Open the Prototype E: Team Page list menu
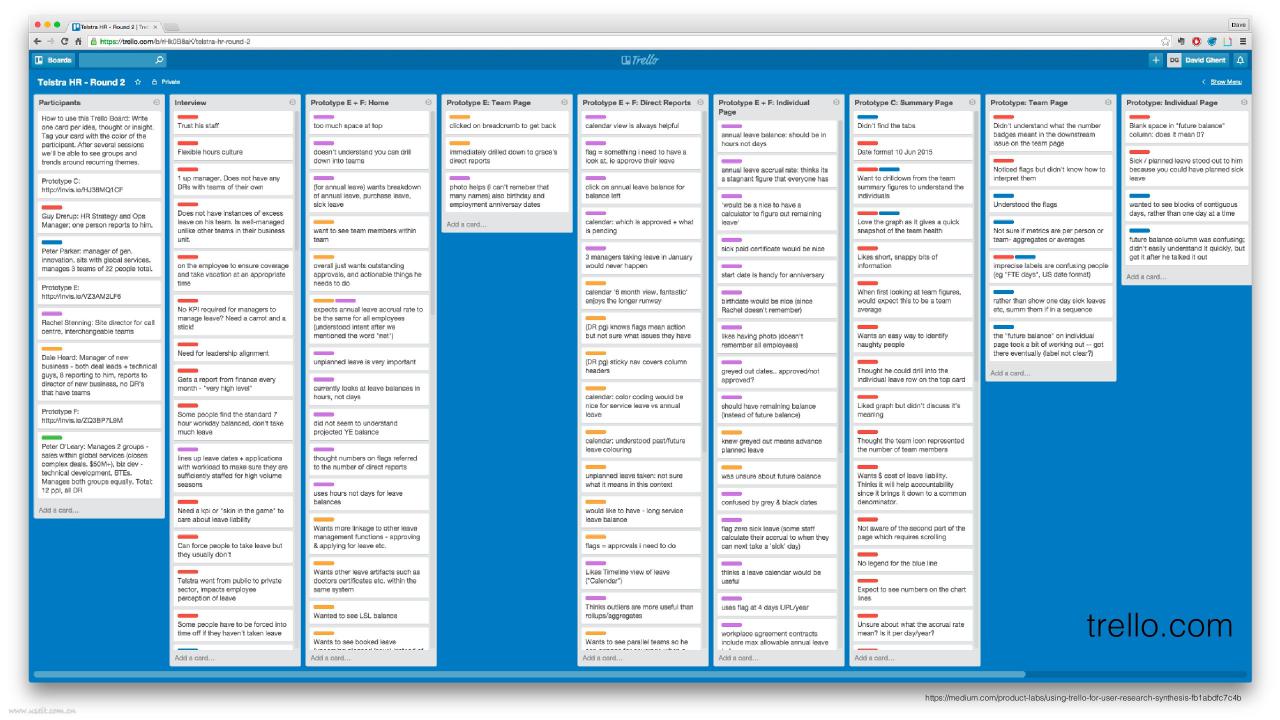This screenshot has height=720, width=1280. (564, 102)
